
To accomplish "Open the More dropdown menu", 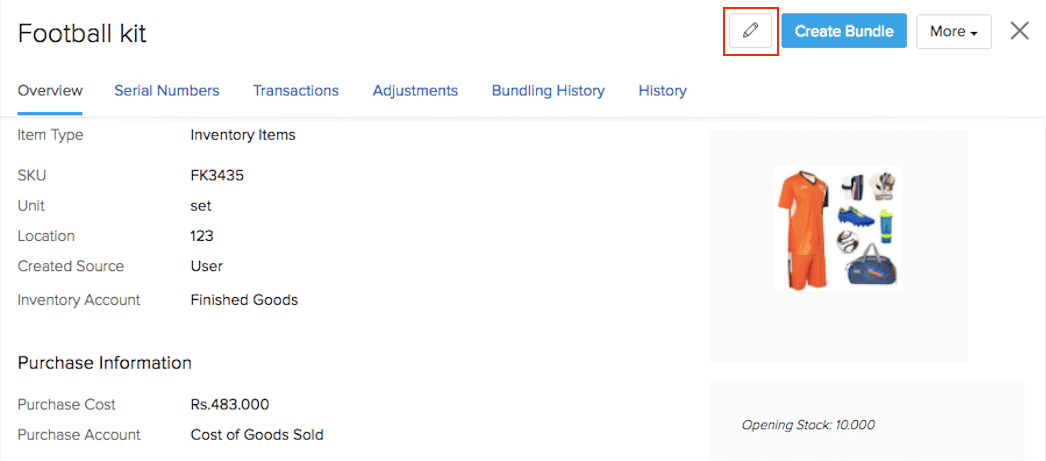I will (953, 31).
